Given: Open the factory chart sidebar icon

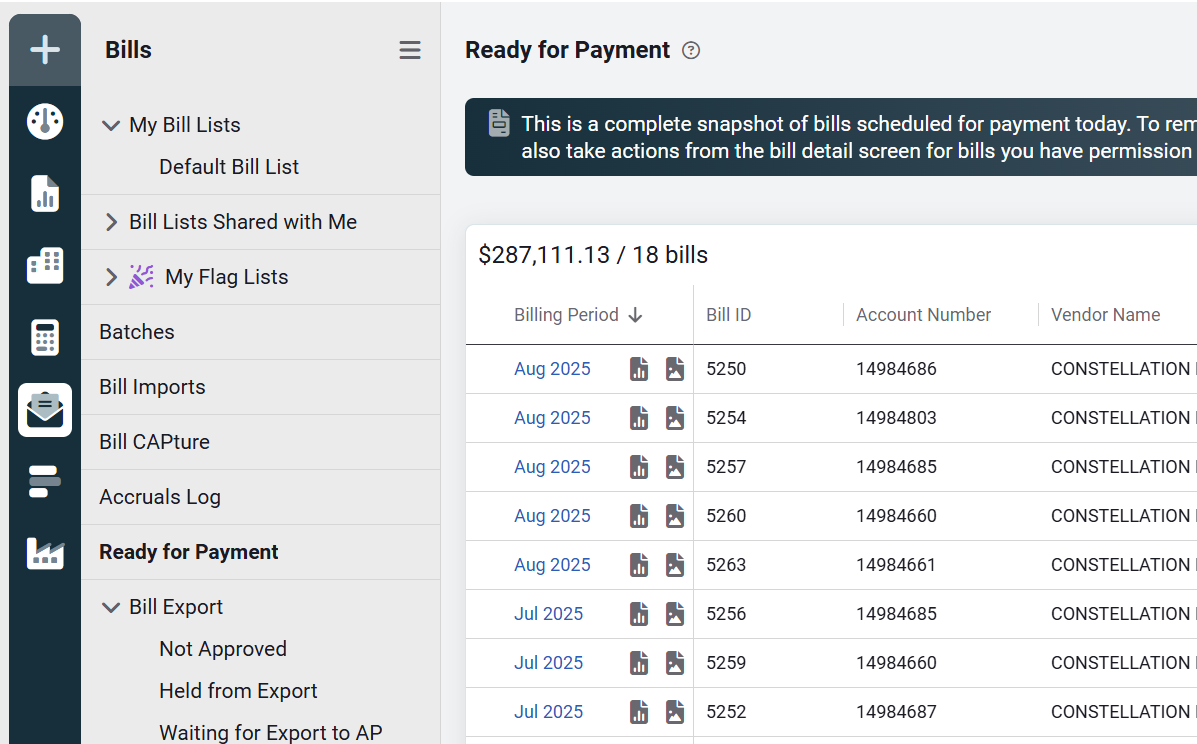Looking at the screenshot, I should [45, 553].
